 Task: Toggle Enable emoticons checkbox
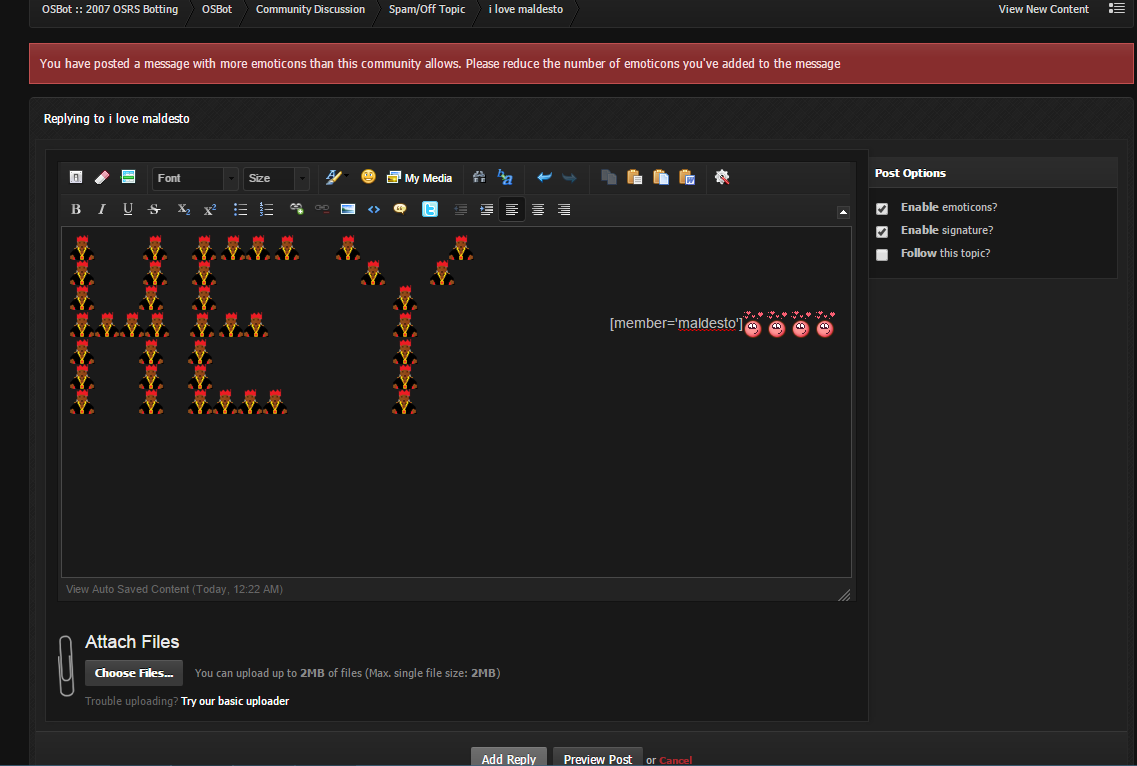(882, 209)
